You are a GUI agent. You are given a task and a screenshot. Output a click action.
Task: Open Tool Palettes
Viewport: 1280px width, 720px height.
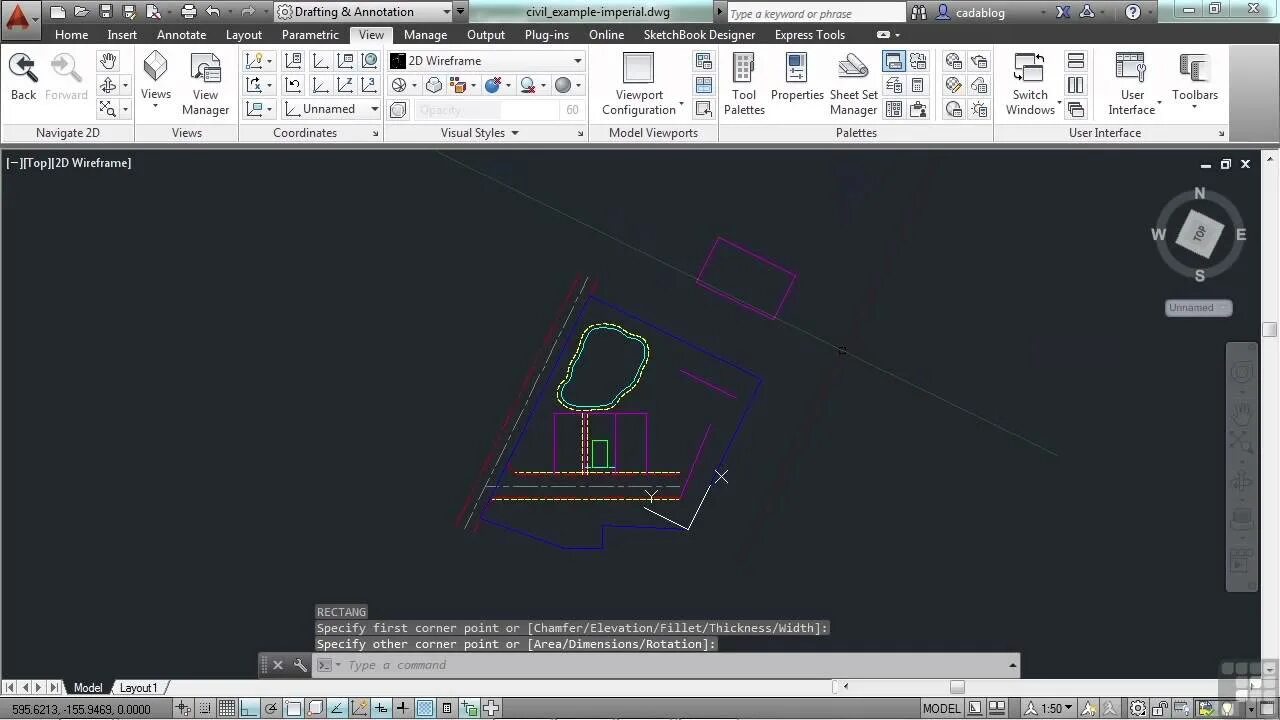[x=744, y=83]
